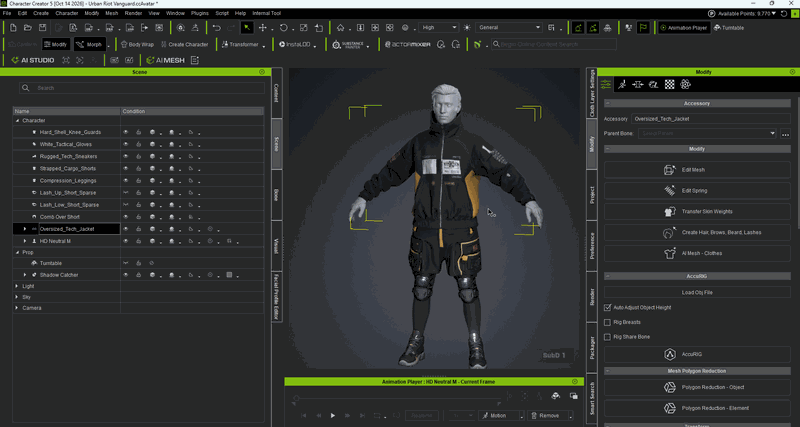Choose the Move tool crosshair icon

pyautogui.click(x=263, y=28)
